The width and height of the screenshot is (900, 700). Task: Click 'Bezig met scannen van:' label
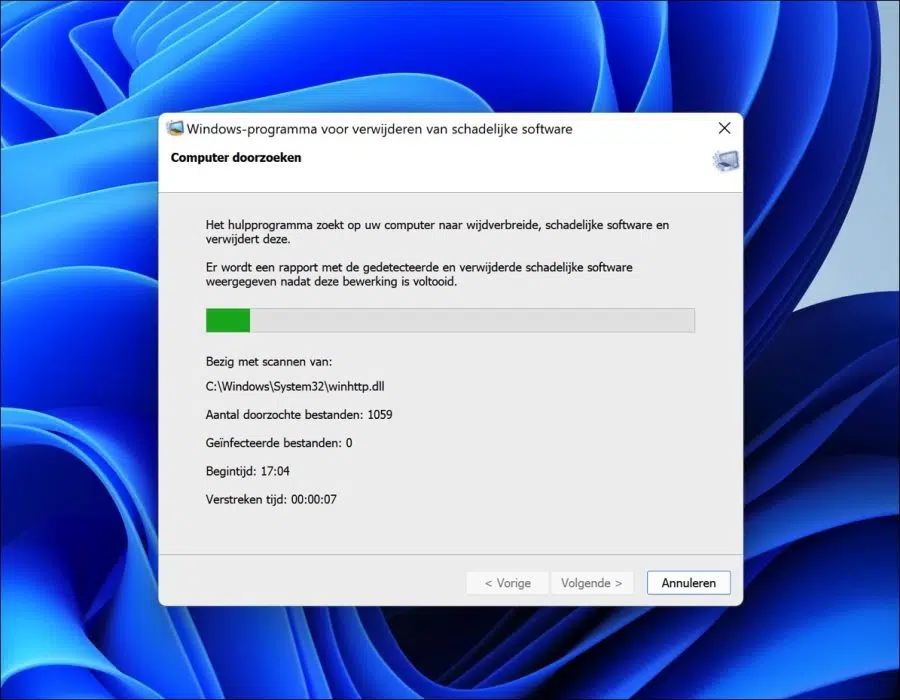point(269,361)
